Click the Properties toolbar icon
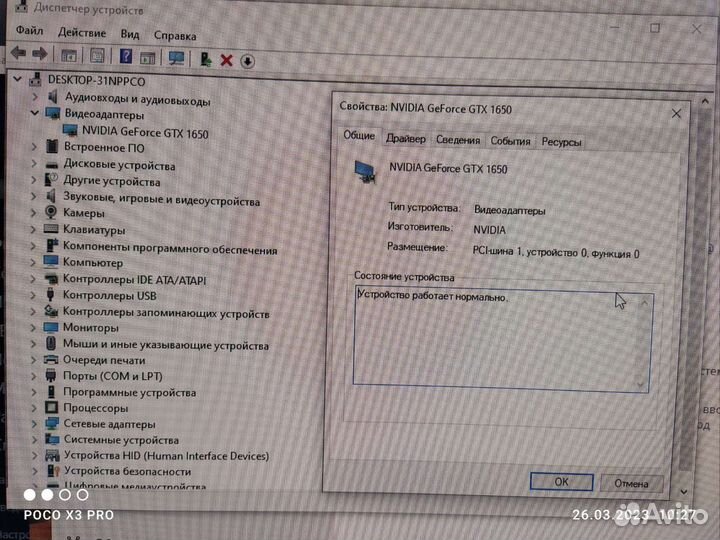Screen dimensions: 720x540 coord(97,56)
